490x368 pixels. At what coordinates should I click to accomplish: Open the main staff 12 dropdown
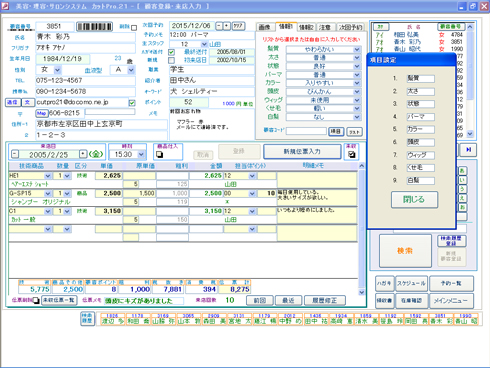click(x=204, y=44)
